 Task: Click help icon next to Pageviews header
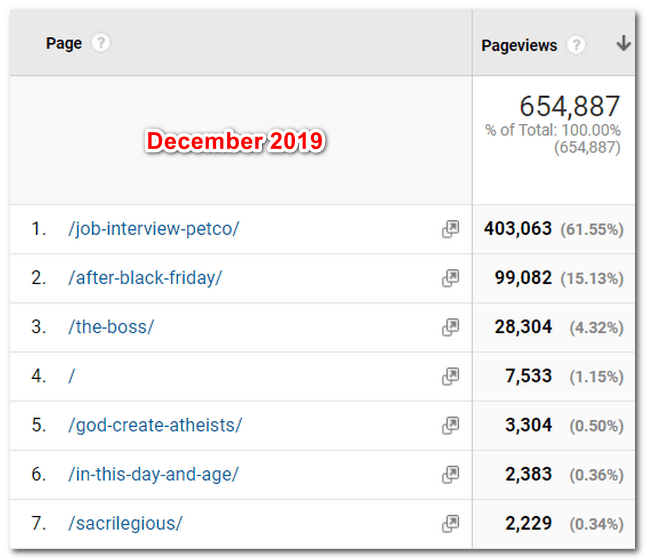[576, 45]
